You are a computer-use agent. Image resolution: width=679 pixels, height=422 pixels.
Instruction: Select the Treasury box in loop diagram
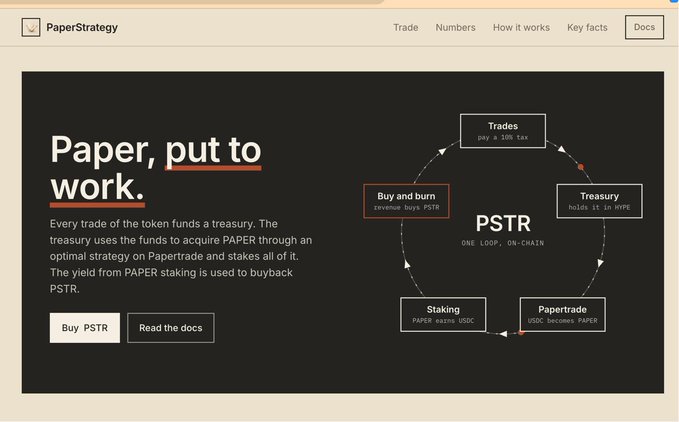[x=599, y=201]
